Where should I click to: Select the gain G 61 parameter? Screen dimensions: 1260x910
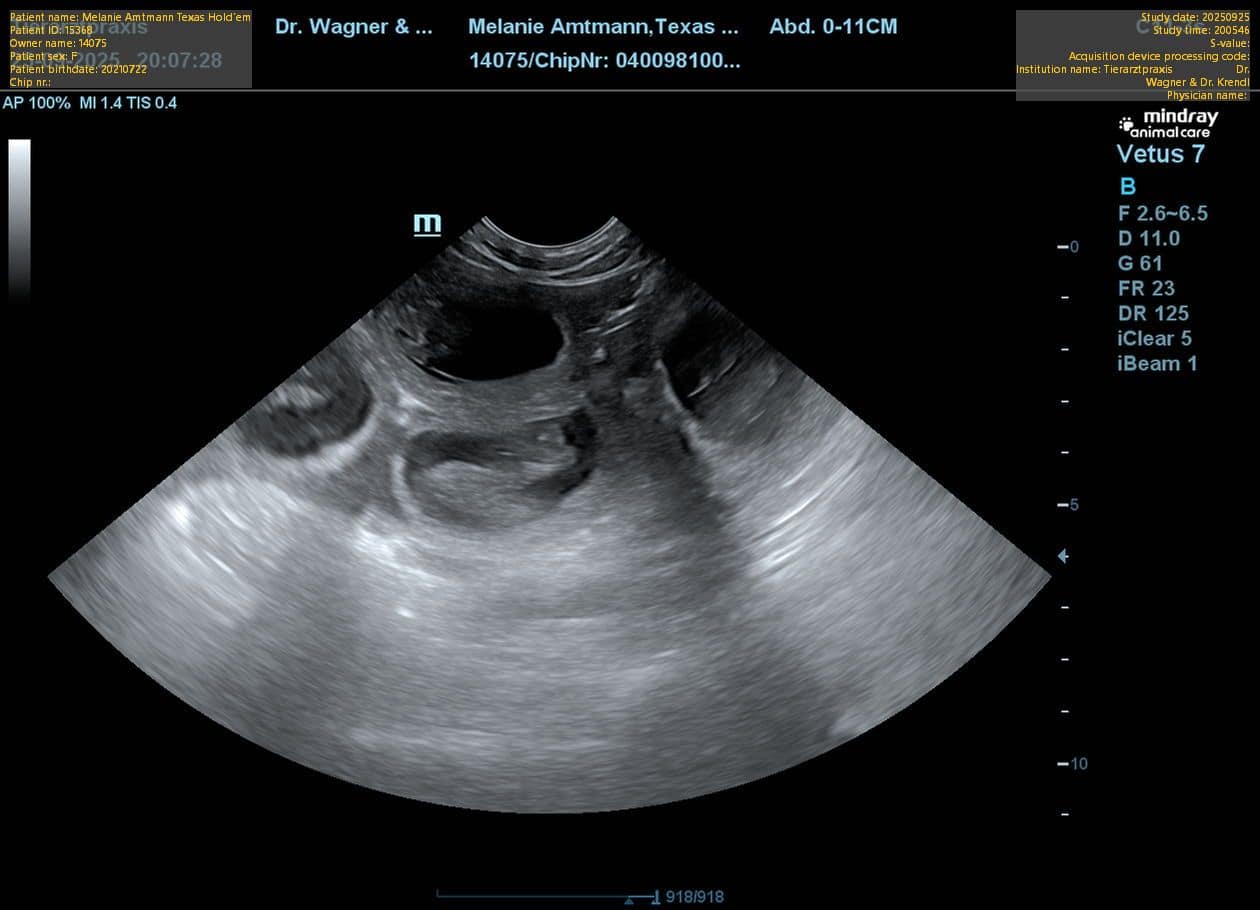1140,263
